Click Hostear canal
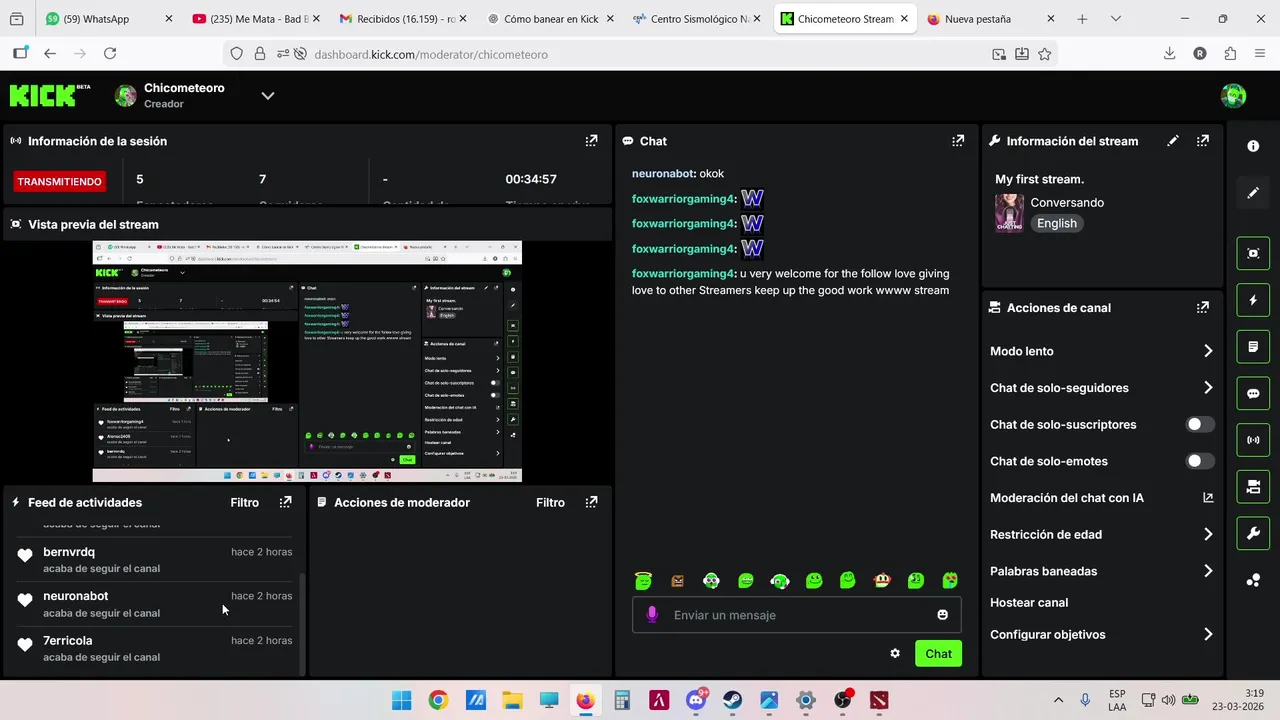This screenshot has width=1280, height=720. click(1029, 603)
